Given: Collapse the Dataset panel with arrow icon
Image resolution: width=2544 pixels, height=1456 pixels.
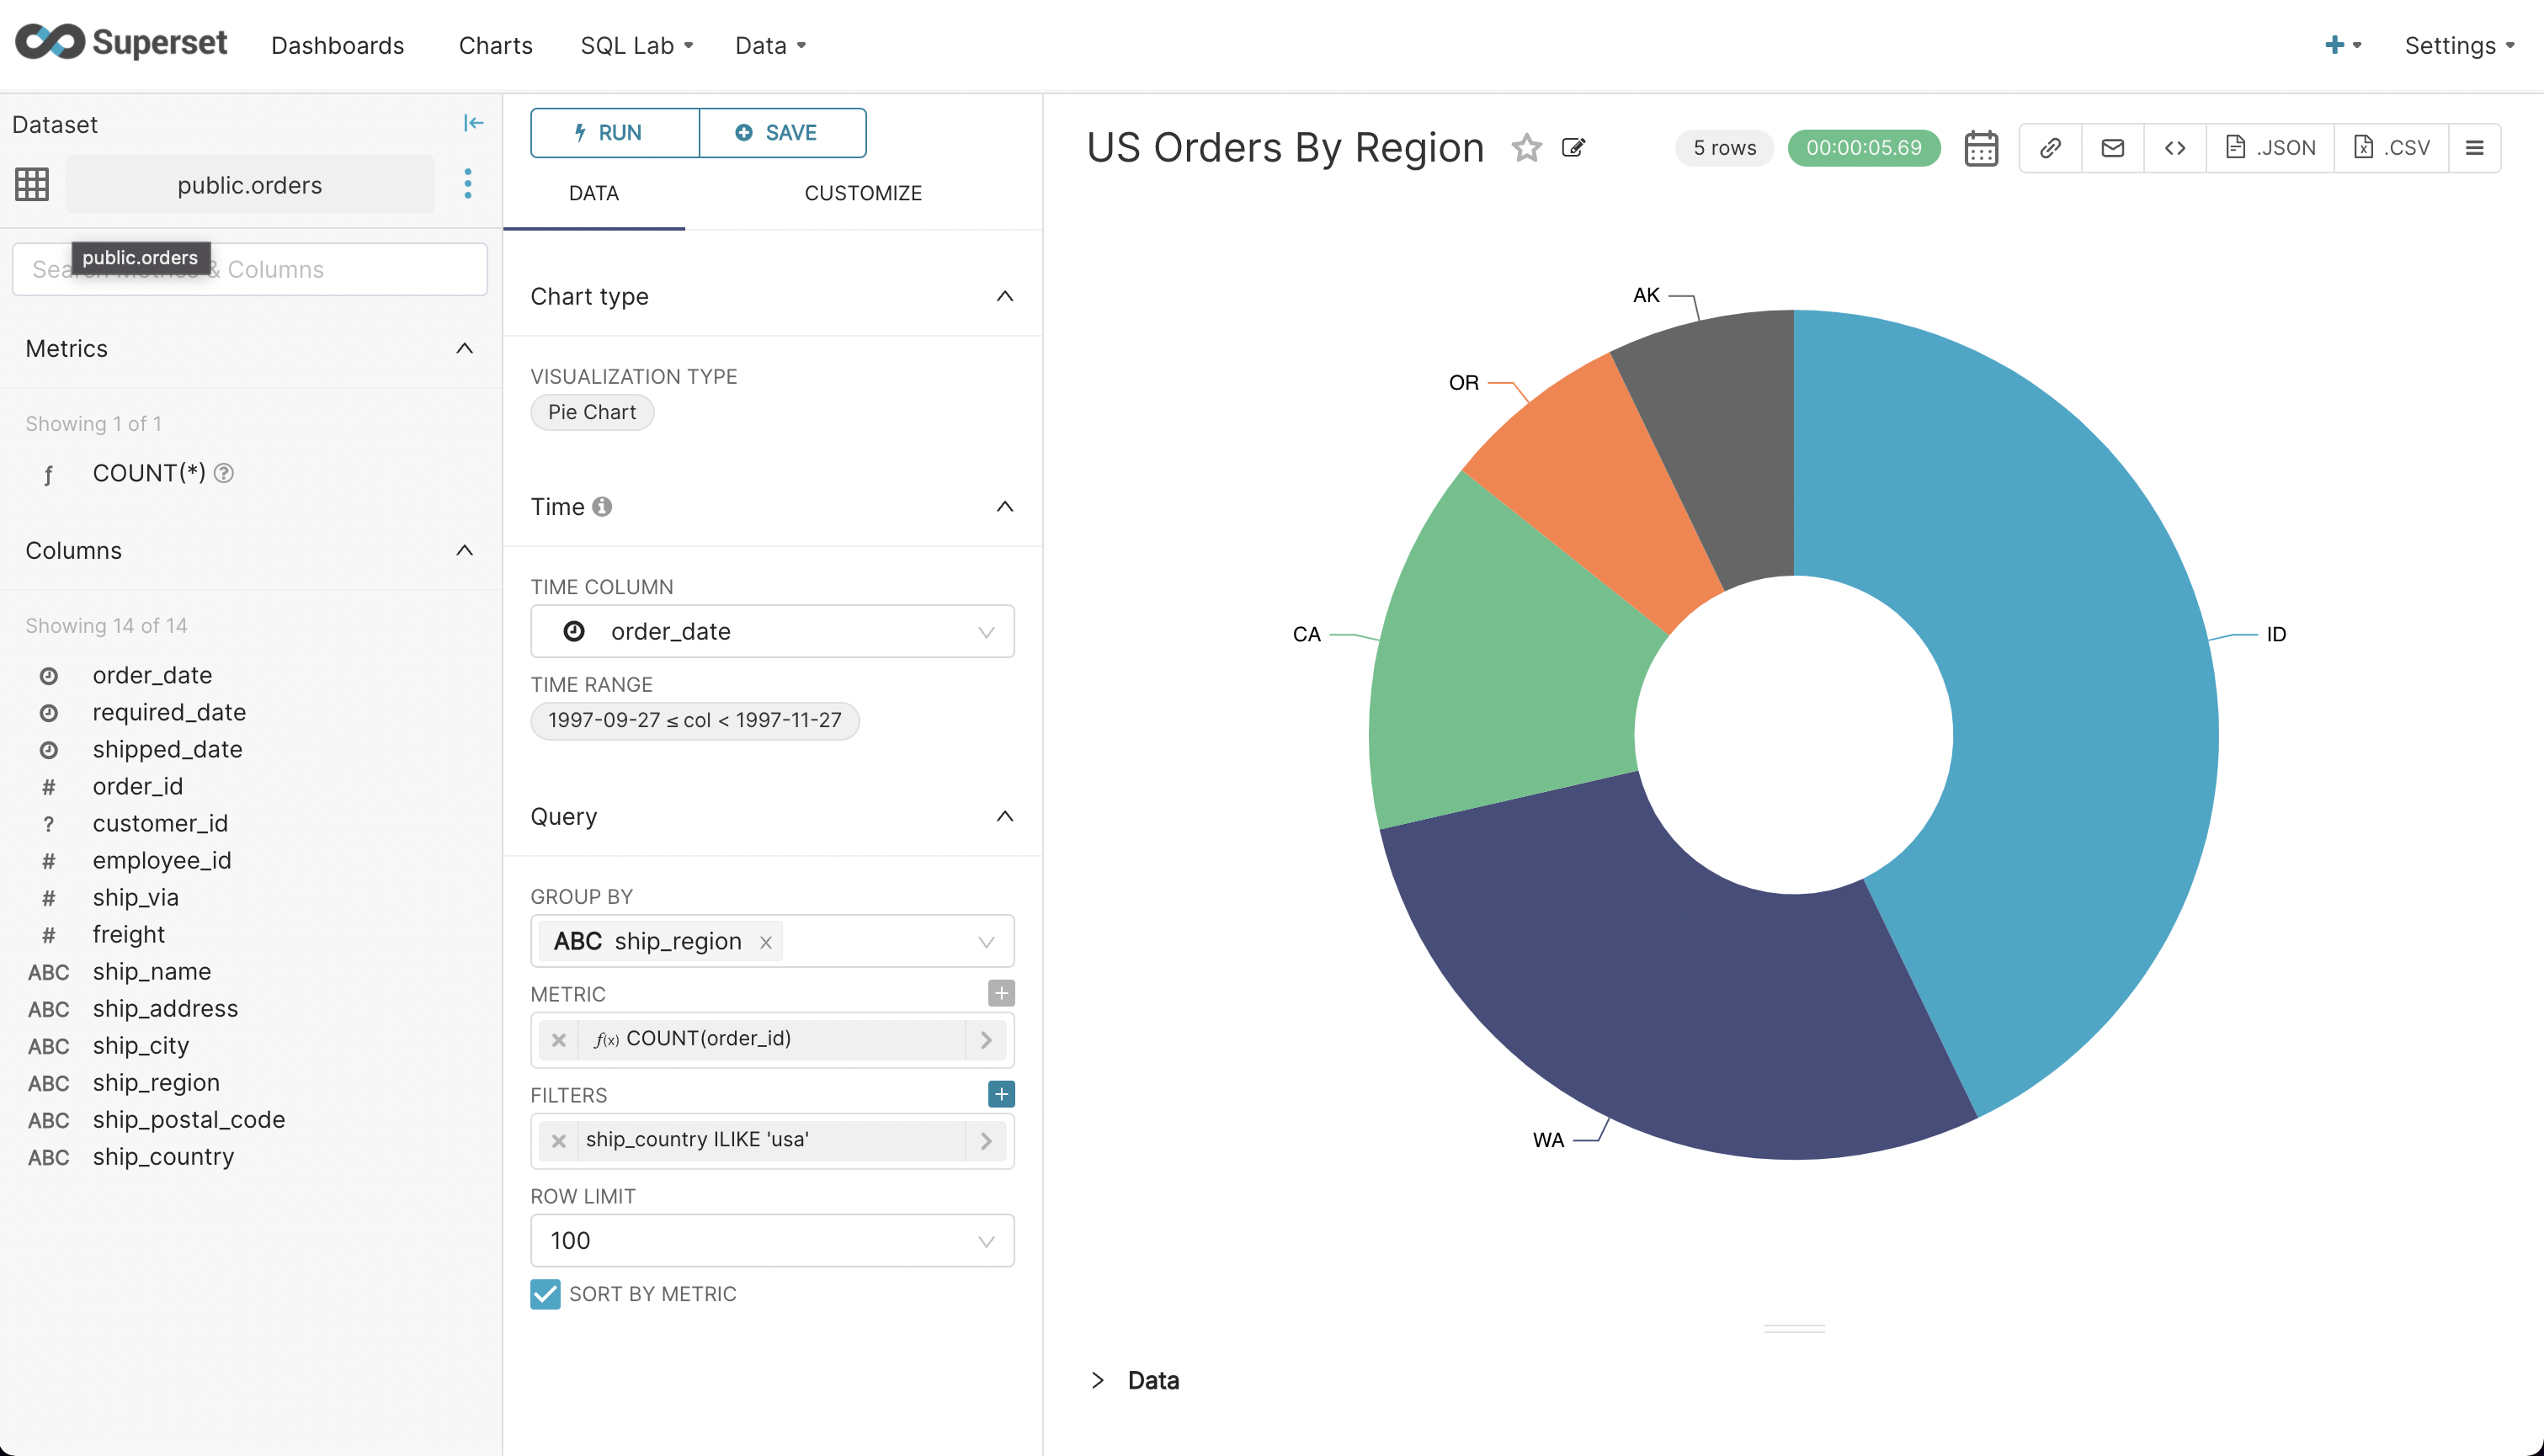Looking at the screenshot, I should pyautogui.click(x=473, y=122).
